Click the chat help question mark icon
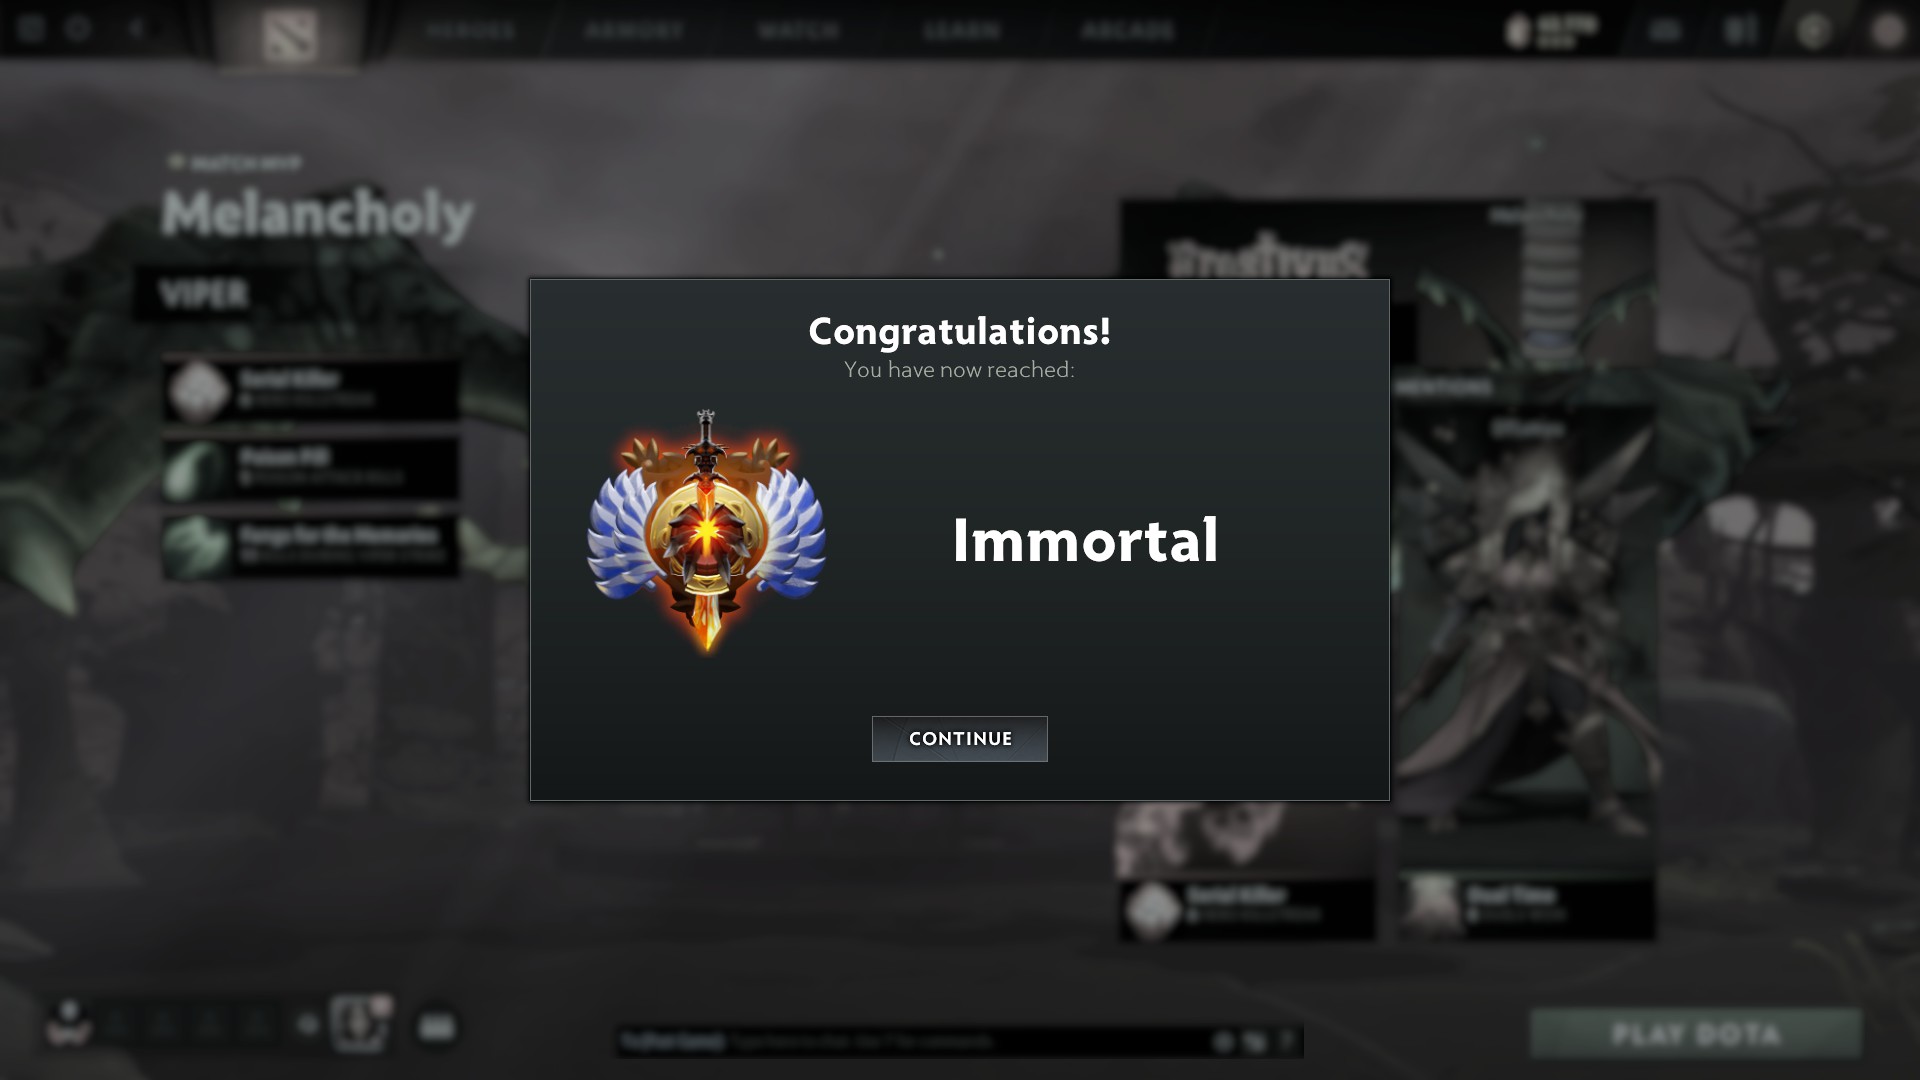Image resolution: width=1920 pixels, height=1080 pixels. (x=1286, y=1042)
